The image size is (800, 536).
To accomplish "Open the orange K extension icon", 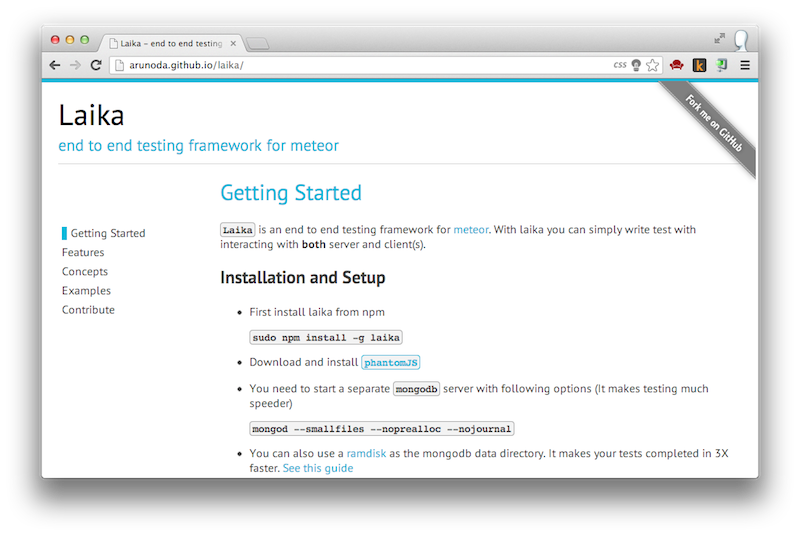I will [x=699, y=65].
